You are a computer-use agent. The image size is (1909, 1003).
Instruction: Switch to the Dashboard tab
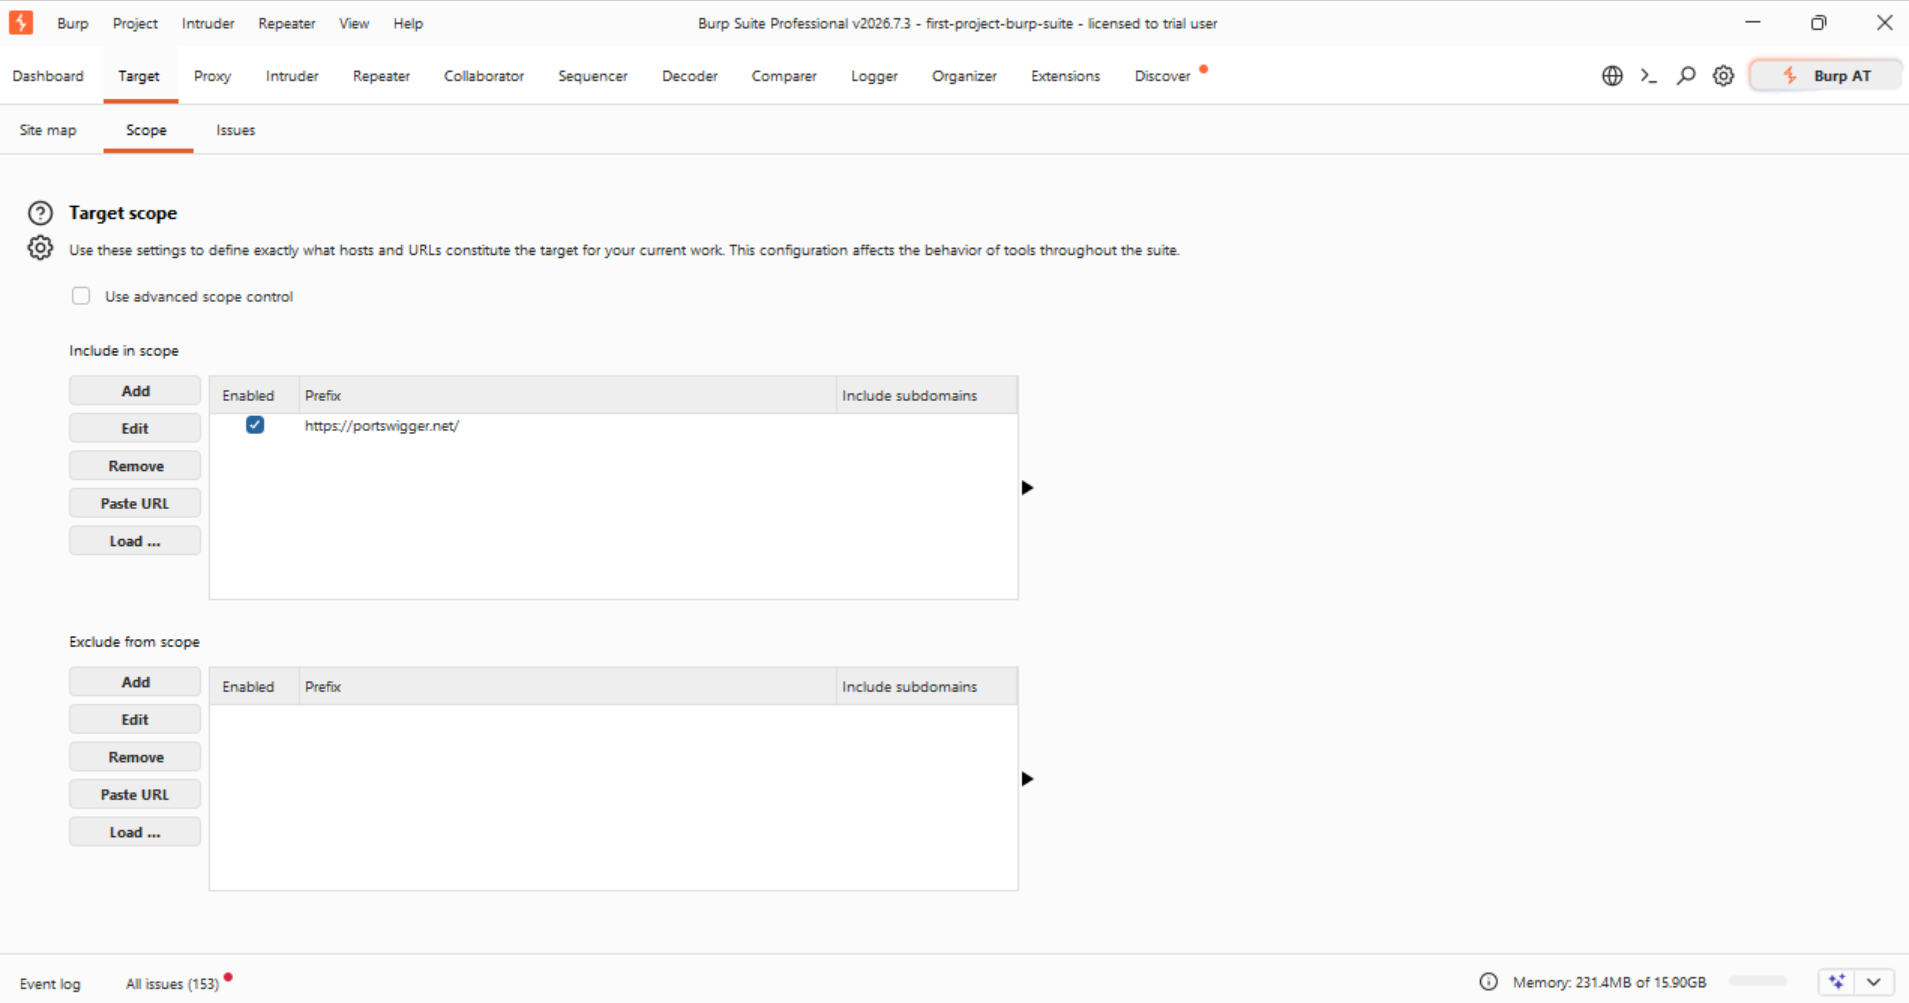point(48,76)
